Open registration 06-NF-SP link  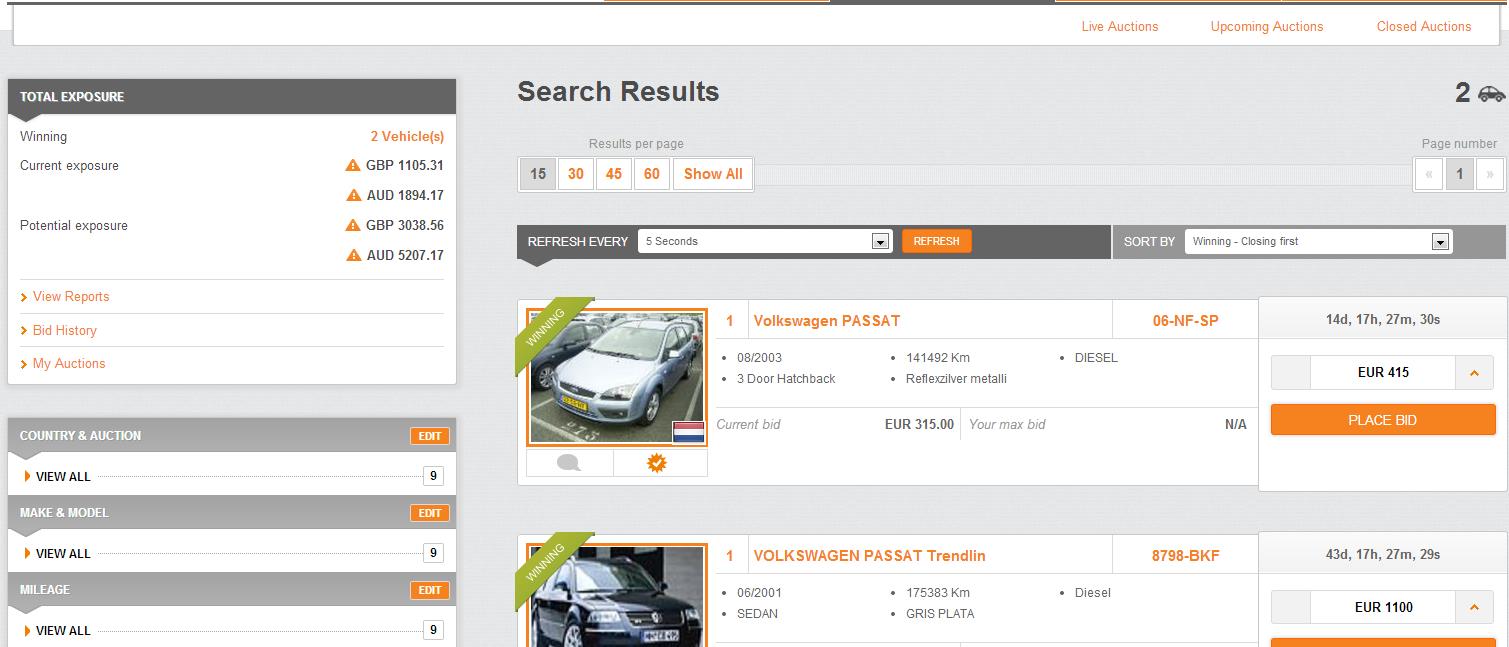(1186, 321)
